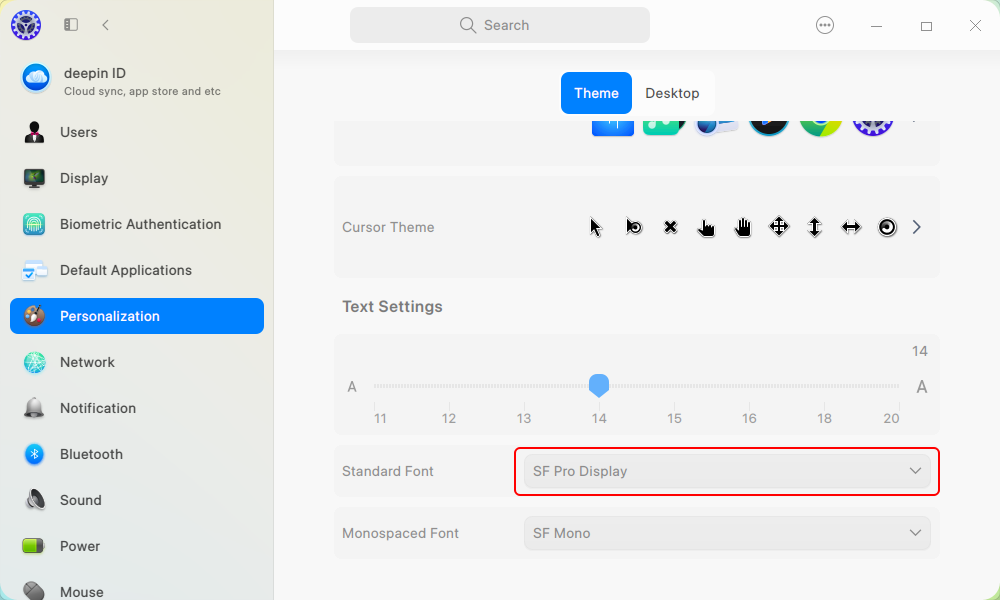Select the open hand cursor preview
1000x600 pixels.
tap(742, 228)
